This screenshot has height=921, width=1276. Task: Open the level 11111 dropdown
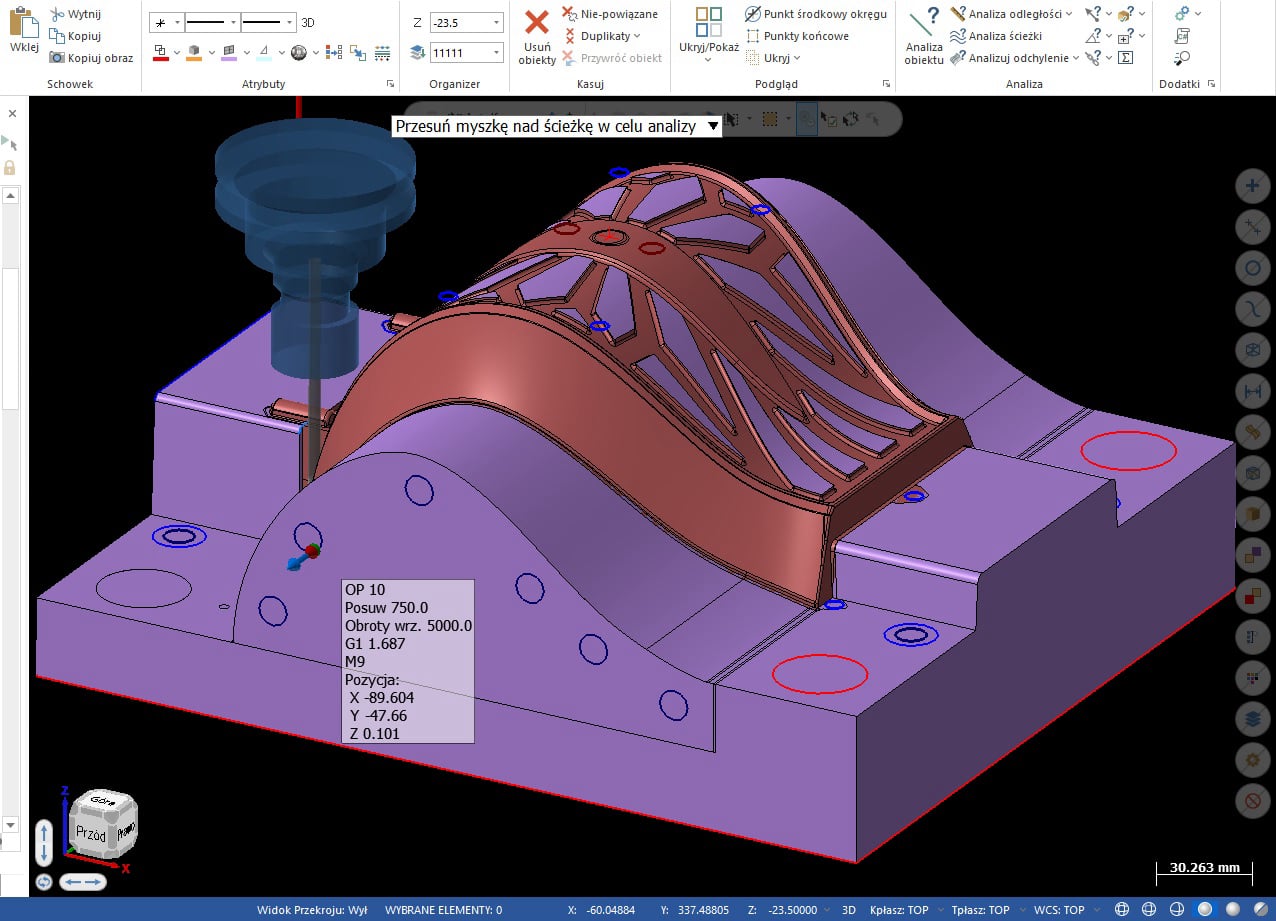(496, 52)
